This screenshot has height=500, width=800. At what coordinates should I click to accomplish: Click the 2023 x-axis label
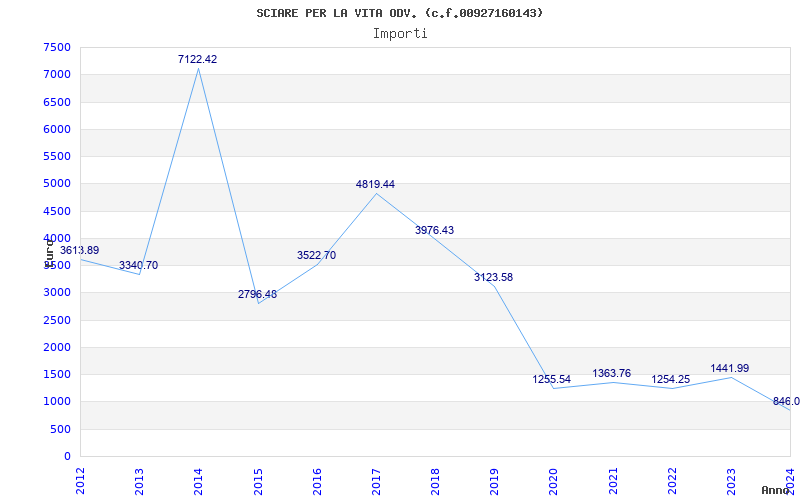[731, 481]
